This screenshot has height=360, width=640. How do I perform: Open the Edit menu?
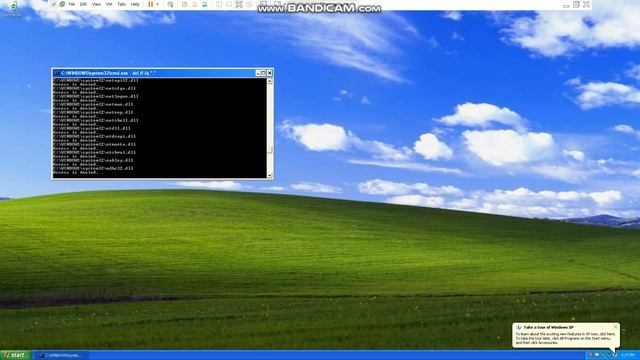pos(83,4)
